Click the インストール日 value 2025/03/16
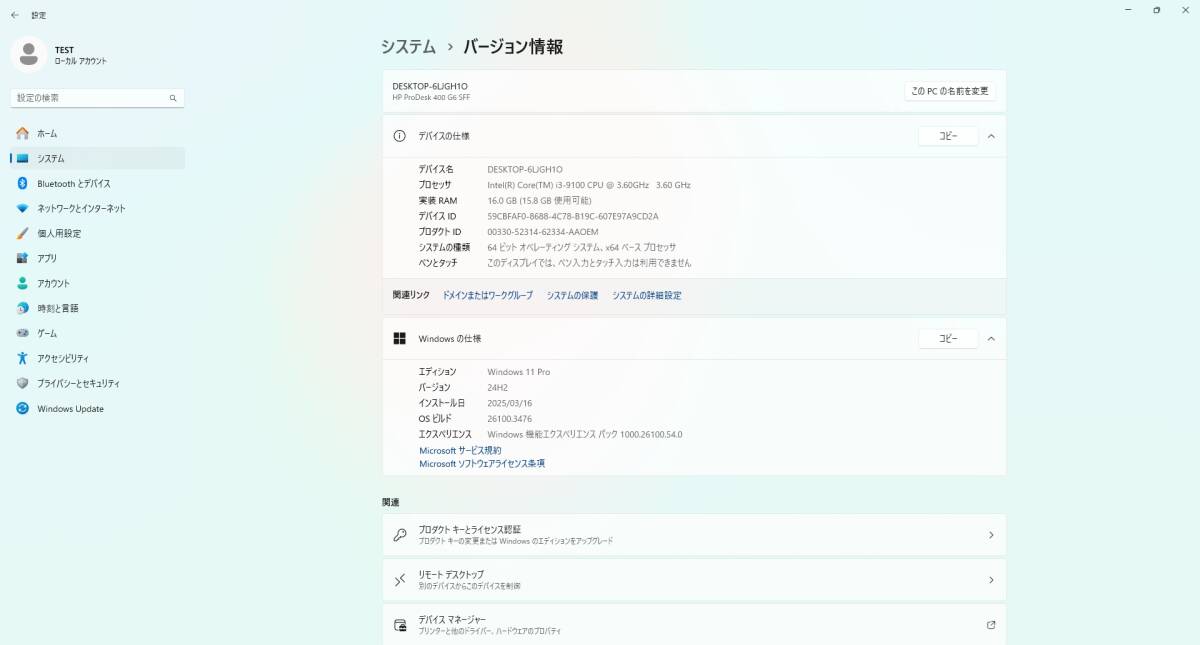This screenshot has width=1200, height=645. coord(512,403)
